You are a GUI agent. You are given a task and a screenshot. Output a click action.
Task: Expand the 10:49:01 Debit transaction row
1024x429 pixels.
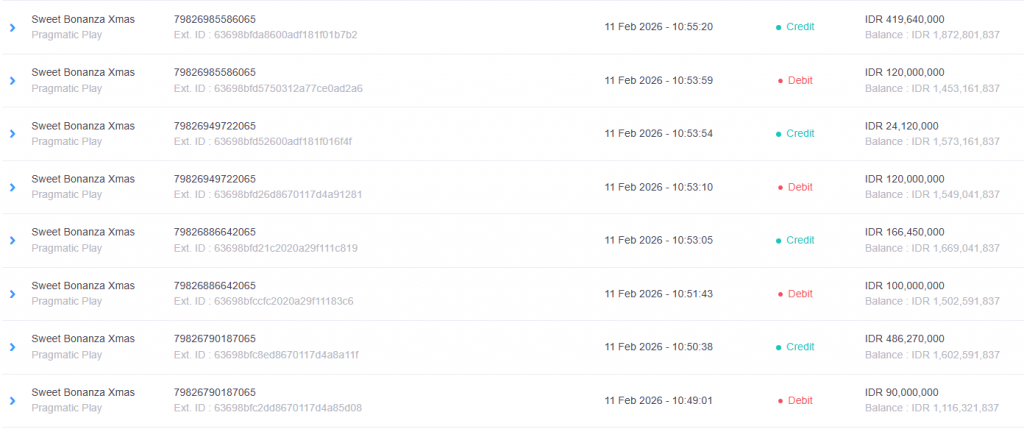click(x=12, y=401)
